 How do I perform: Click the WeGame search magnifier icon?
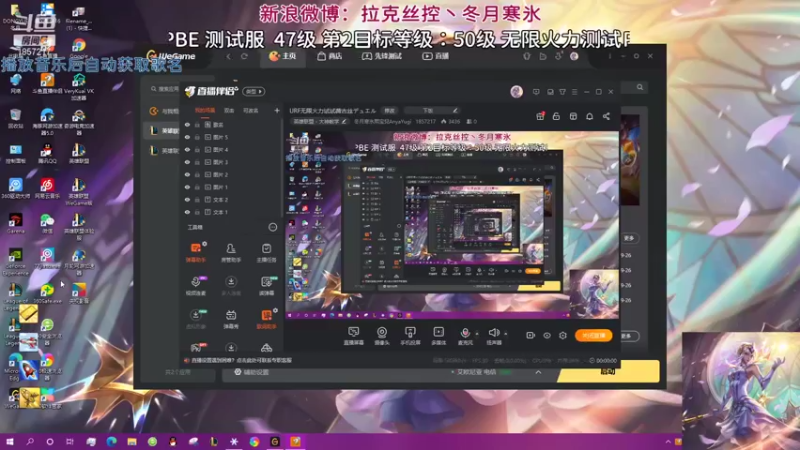[640, 87]
